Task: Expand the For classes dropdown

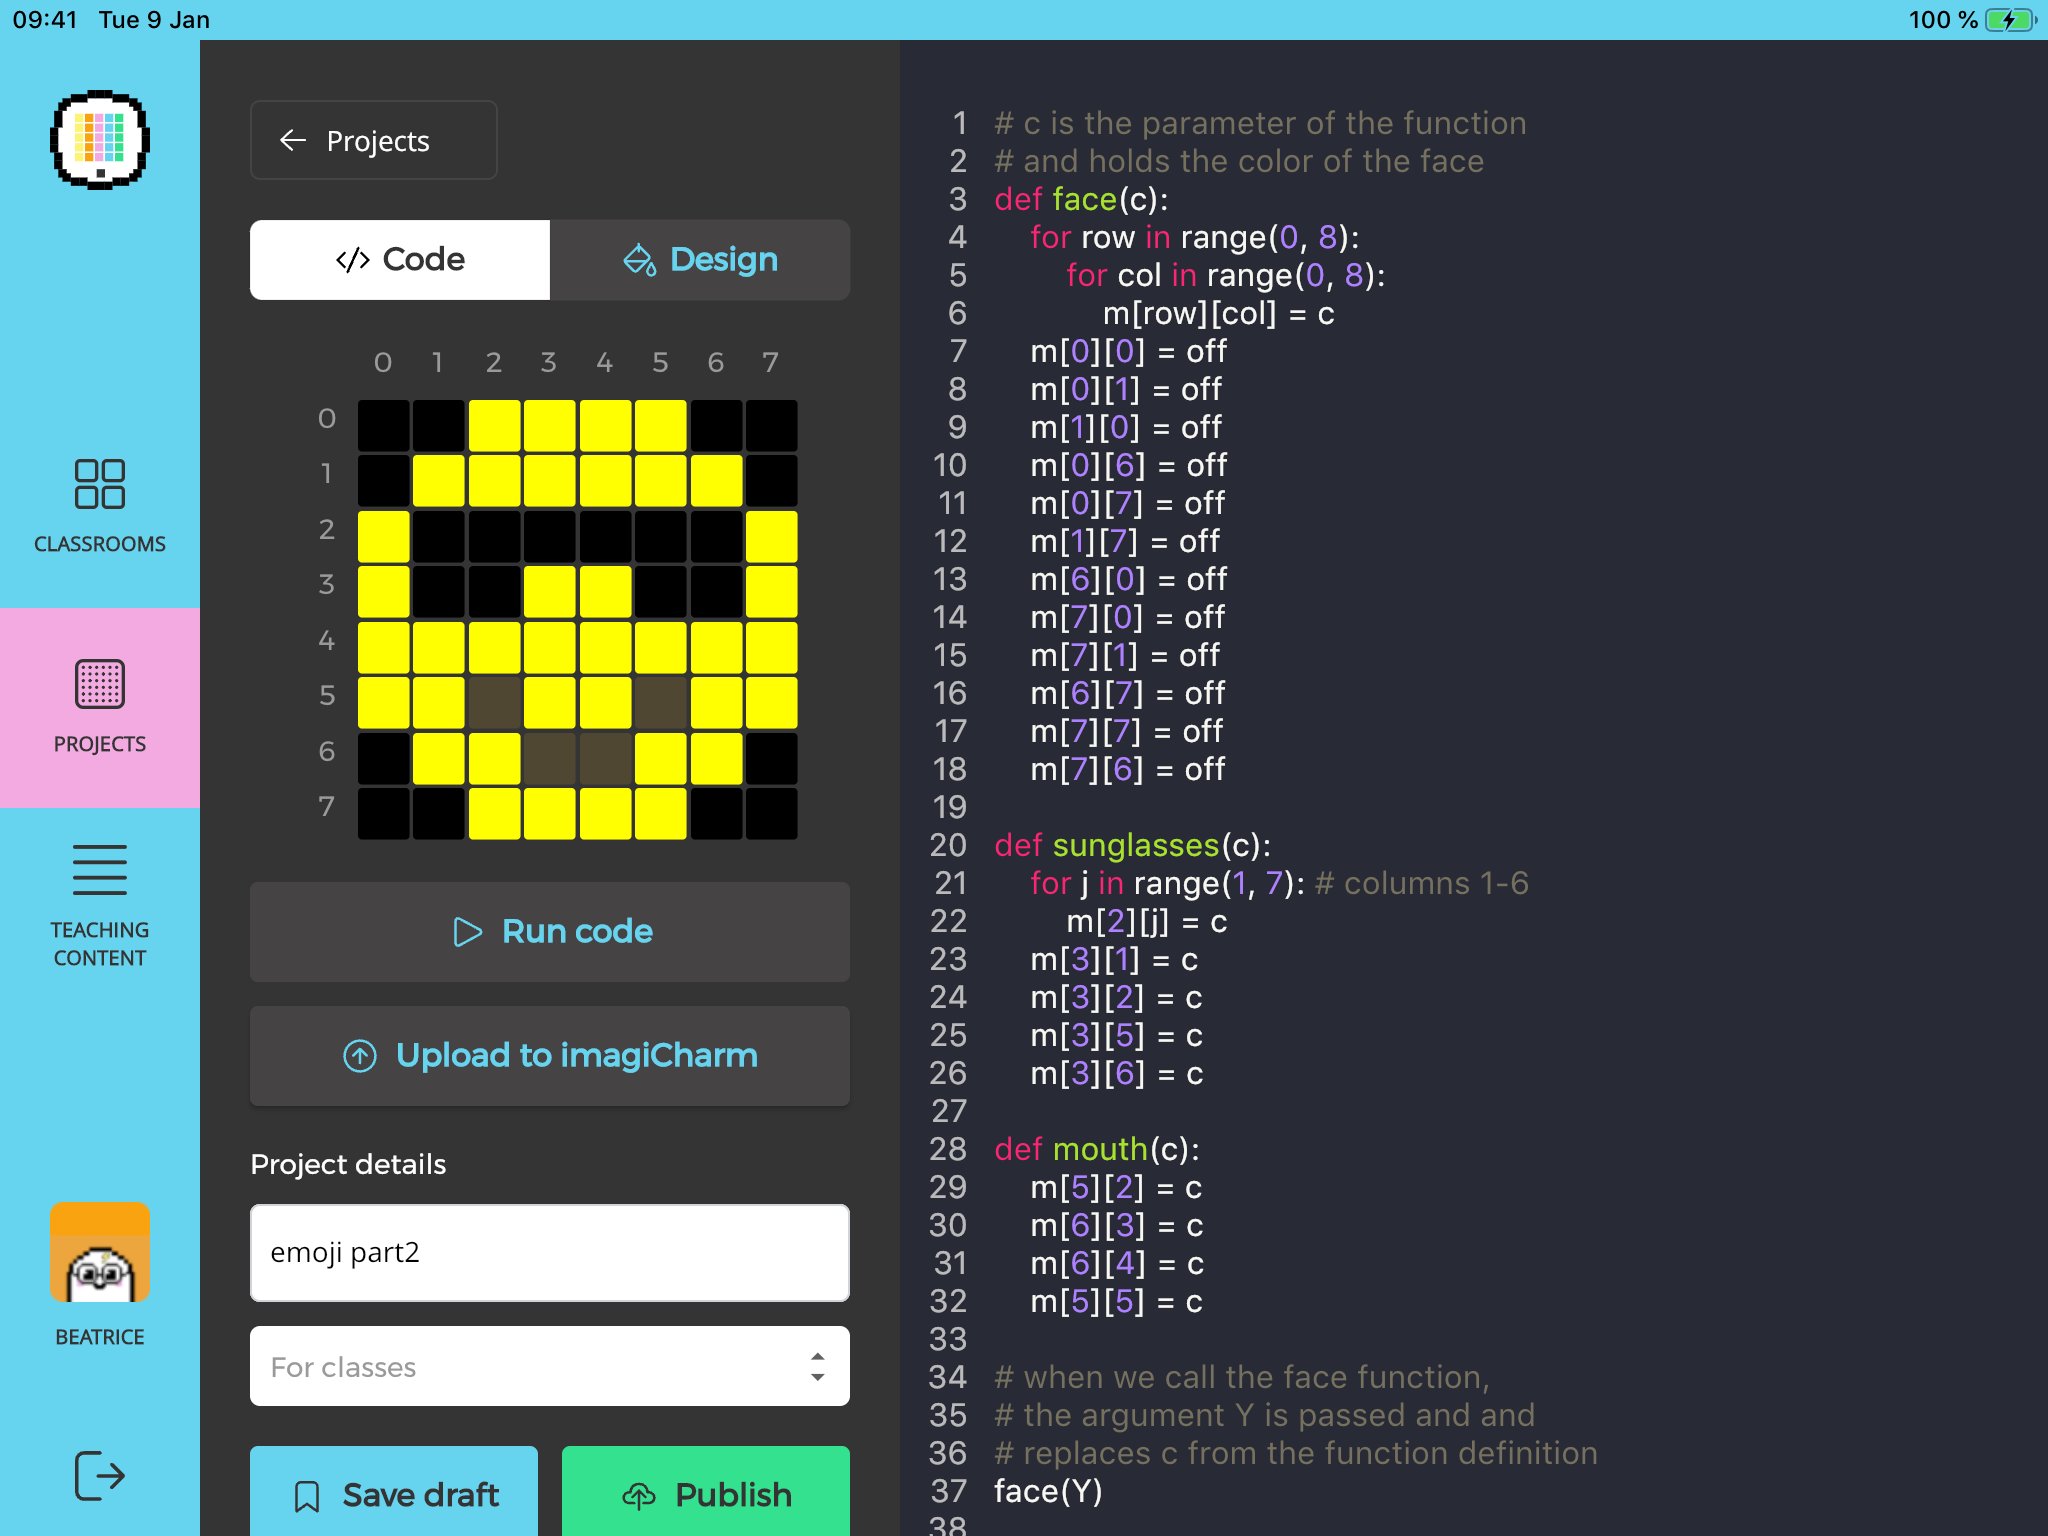Action: 550,1366
